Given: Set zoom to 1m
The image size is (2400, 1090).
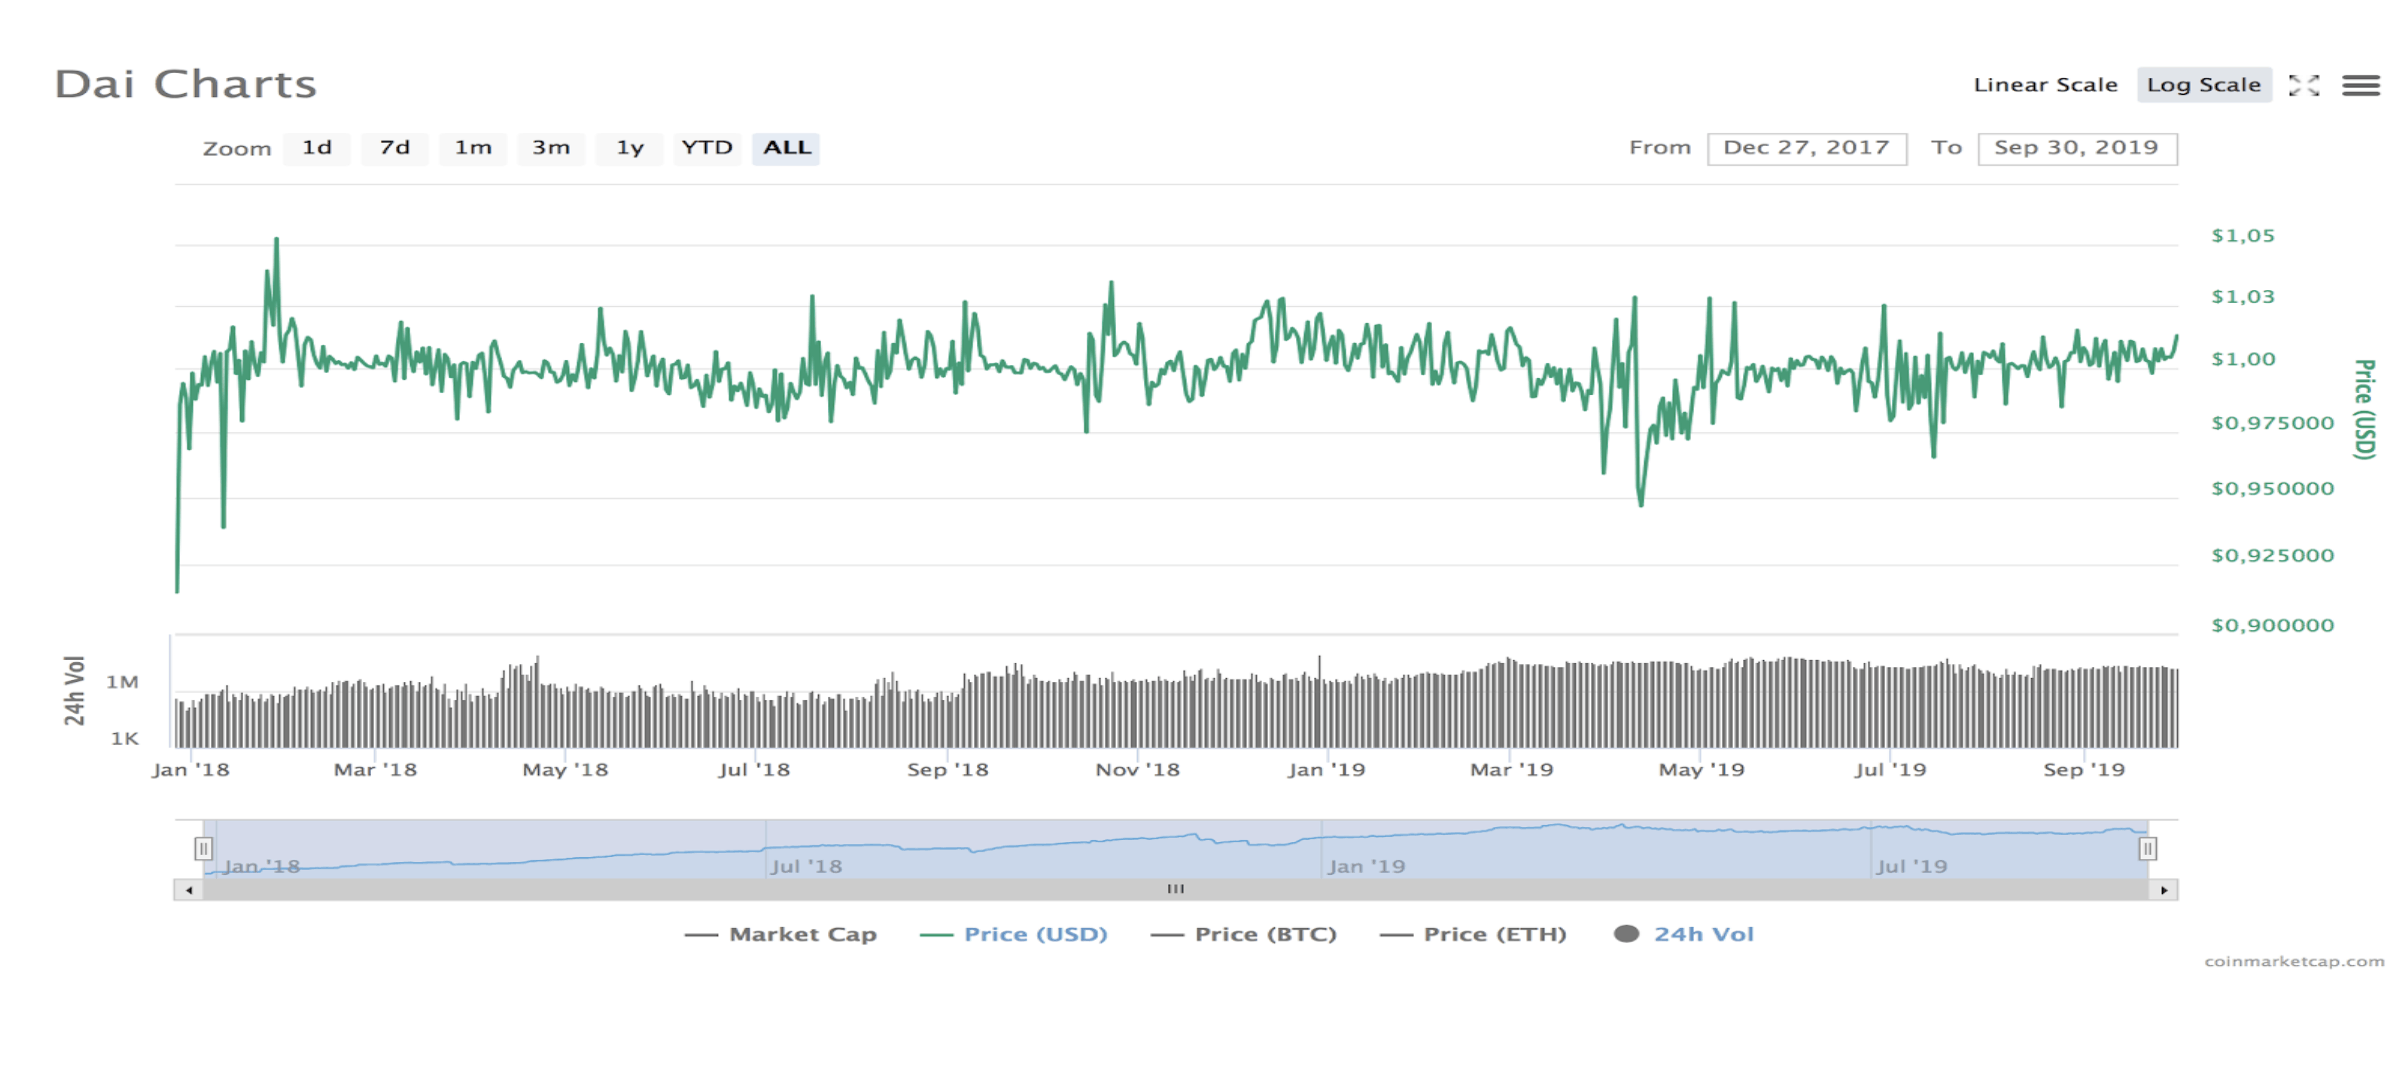Looking at the screenshot, I should point(473,148).
